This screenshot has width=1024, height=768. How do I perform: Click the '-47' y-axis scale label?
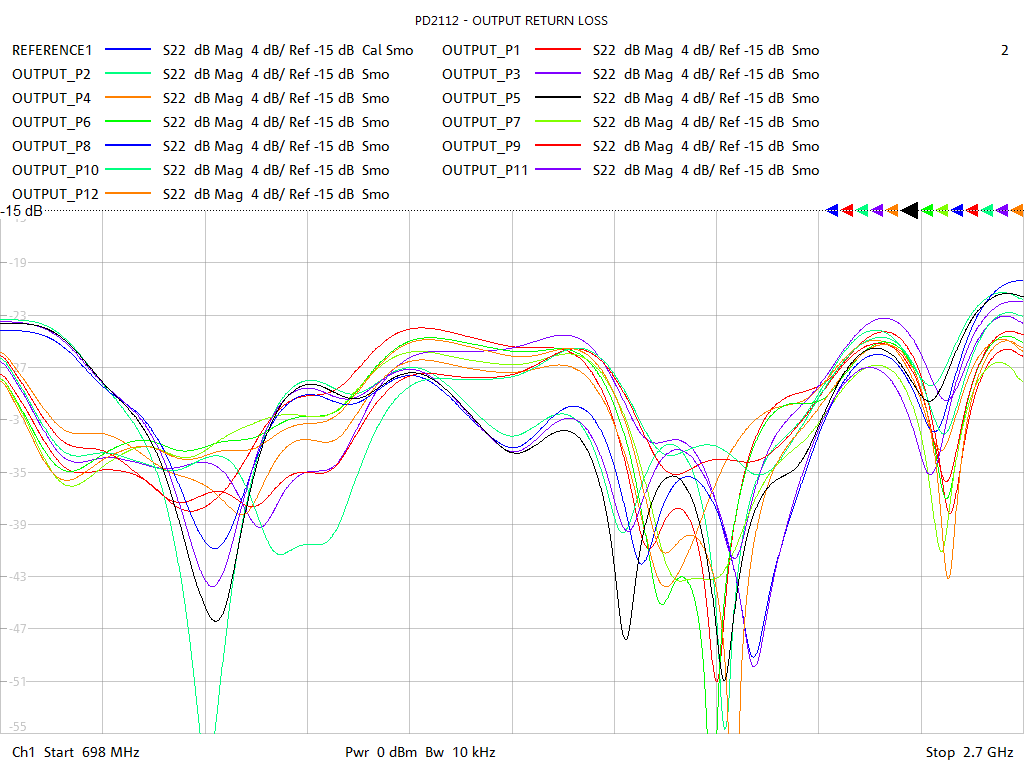point(16,629)
